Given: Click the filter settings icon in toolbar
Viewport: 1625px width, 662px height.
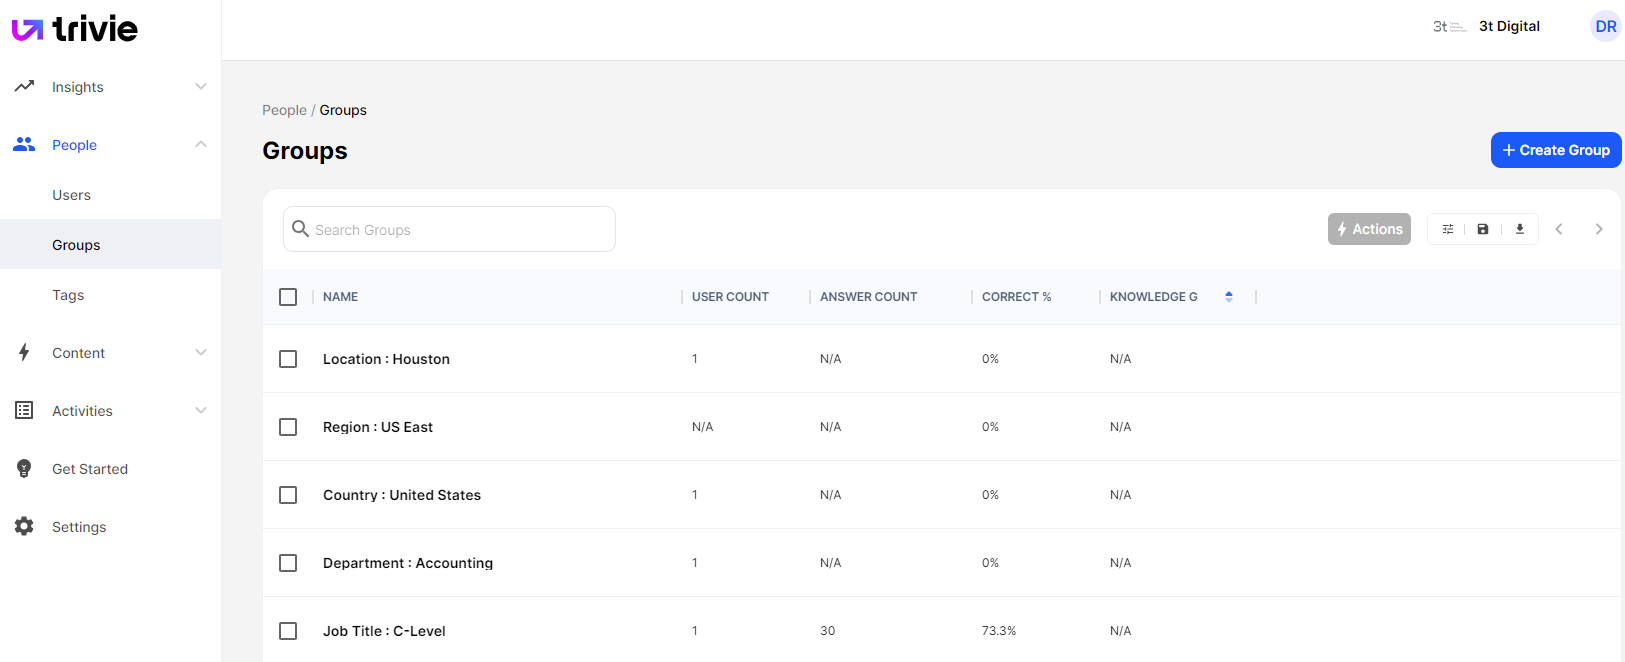Looking at the screenshot, I should tap(1447, 229).
